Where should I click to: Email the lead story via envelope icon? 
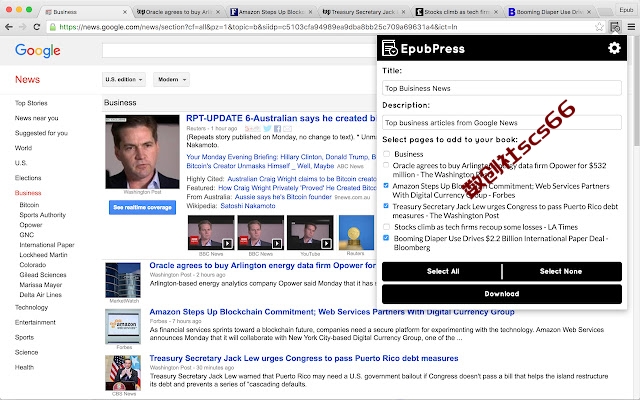287,129
